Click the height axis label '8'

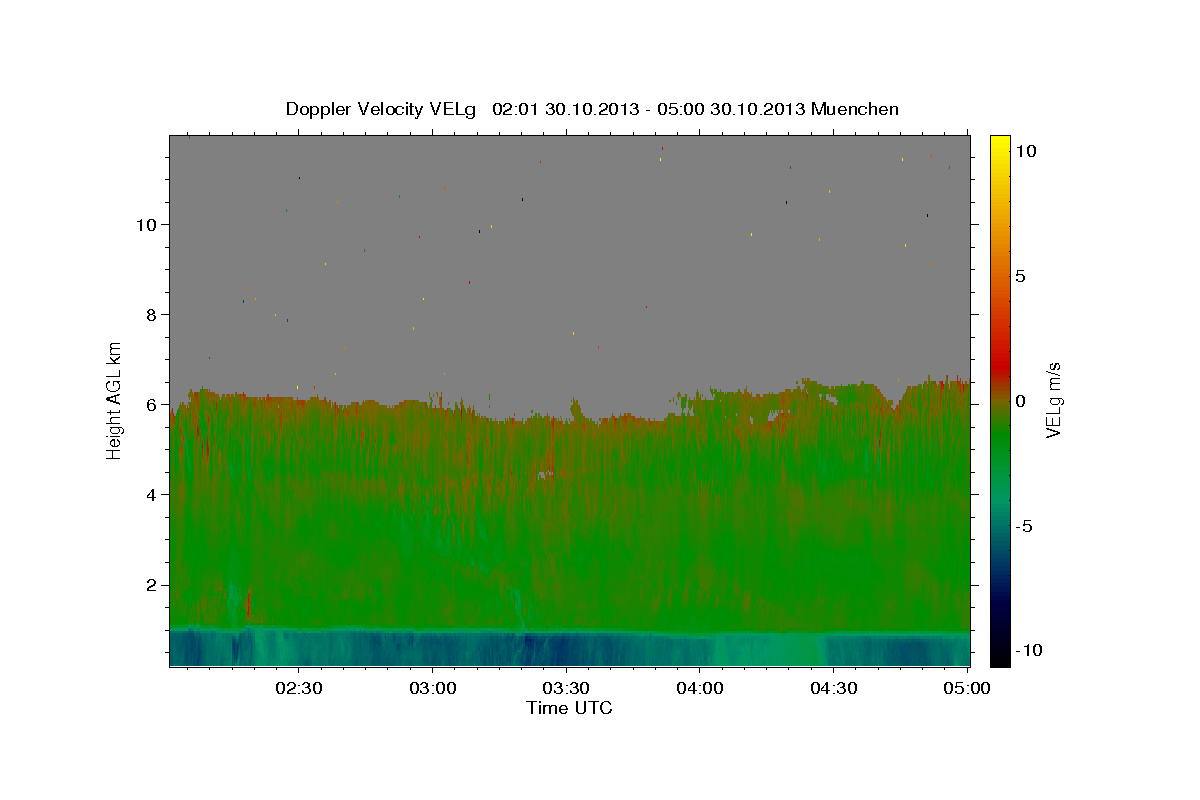(x=151, y=315)
